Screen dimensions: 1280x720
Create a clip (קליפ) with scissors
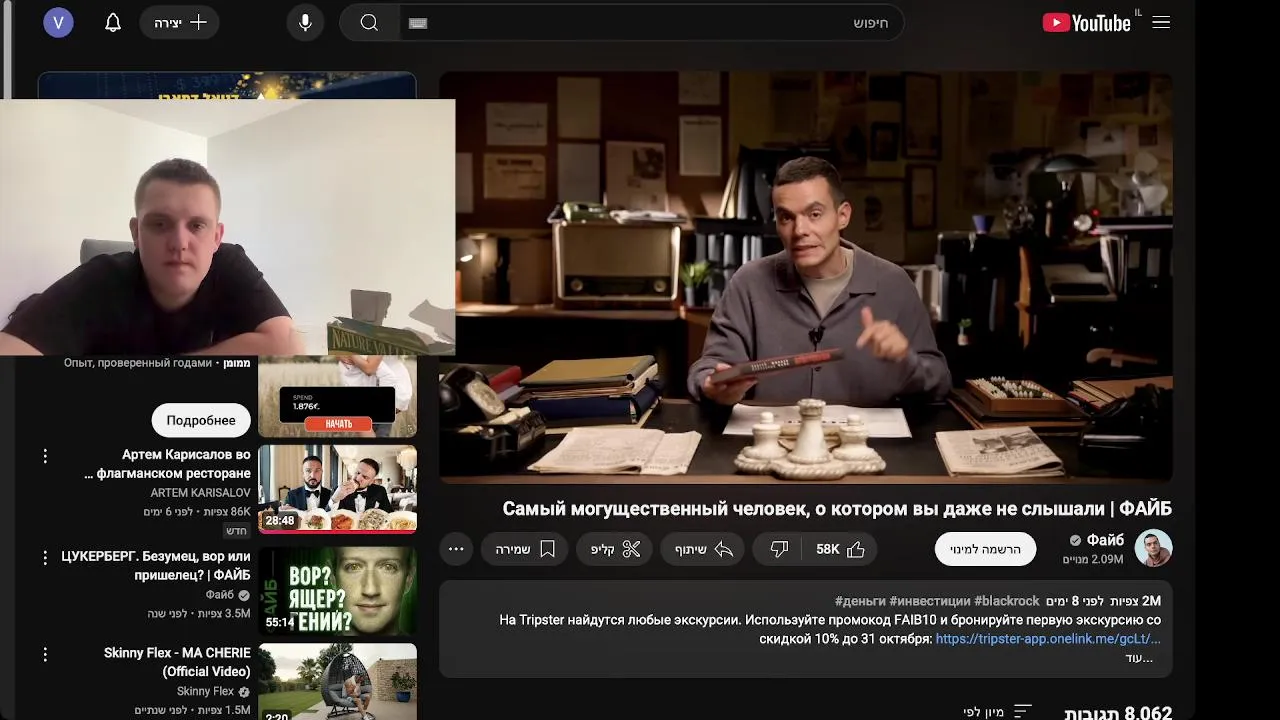pos(615,549)
